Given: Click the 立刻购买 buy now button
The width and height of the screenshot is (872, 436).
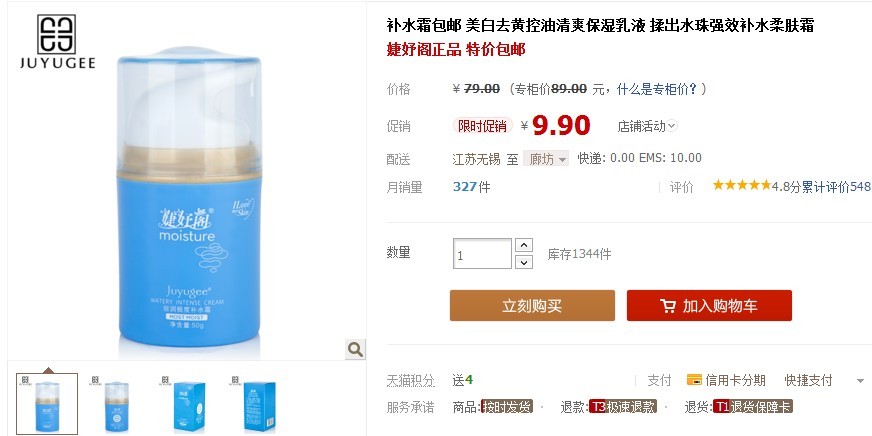Looking at the screenshot, I should tap(532, 305).
